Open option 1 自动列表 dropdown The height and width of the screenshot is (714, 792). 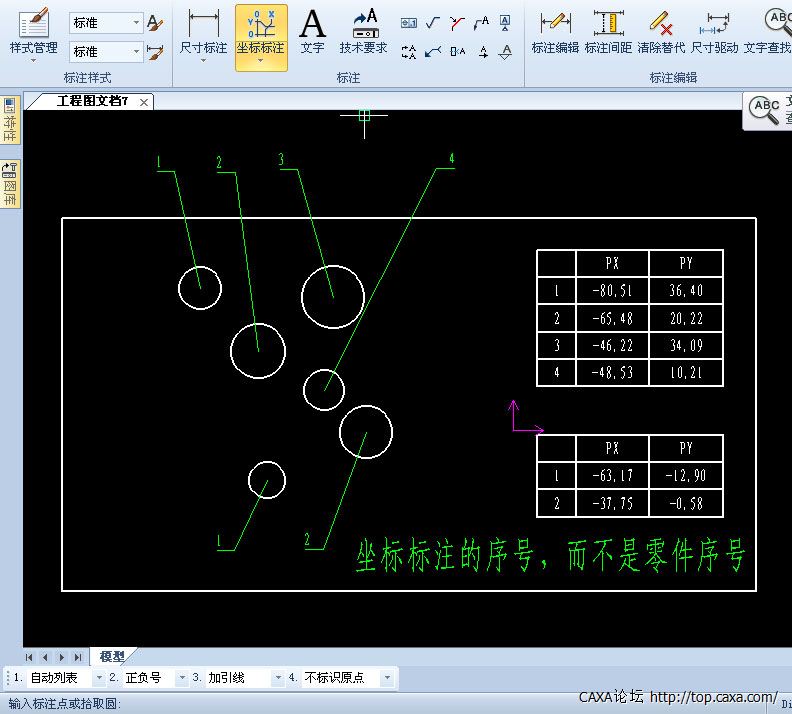99,678
